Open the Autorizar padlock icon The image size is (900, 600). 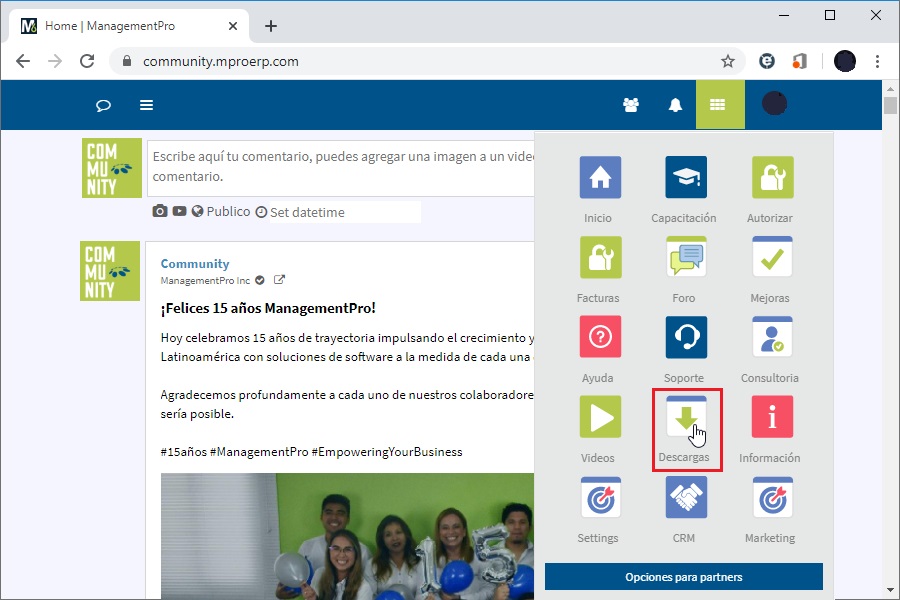pyautogui.click(x=770, y=175)
